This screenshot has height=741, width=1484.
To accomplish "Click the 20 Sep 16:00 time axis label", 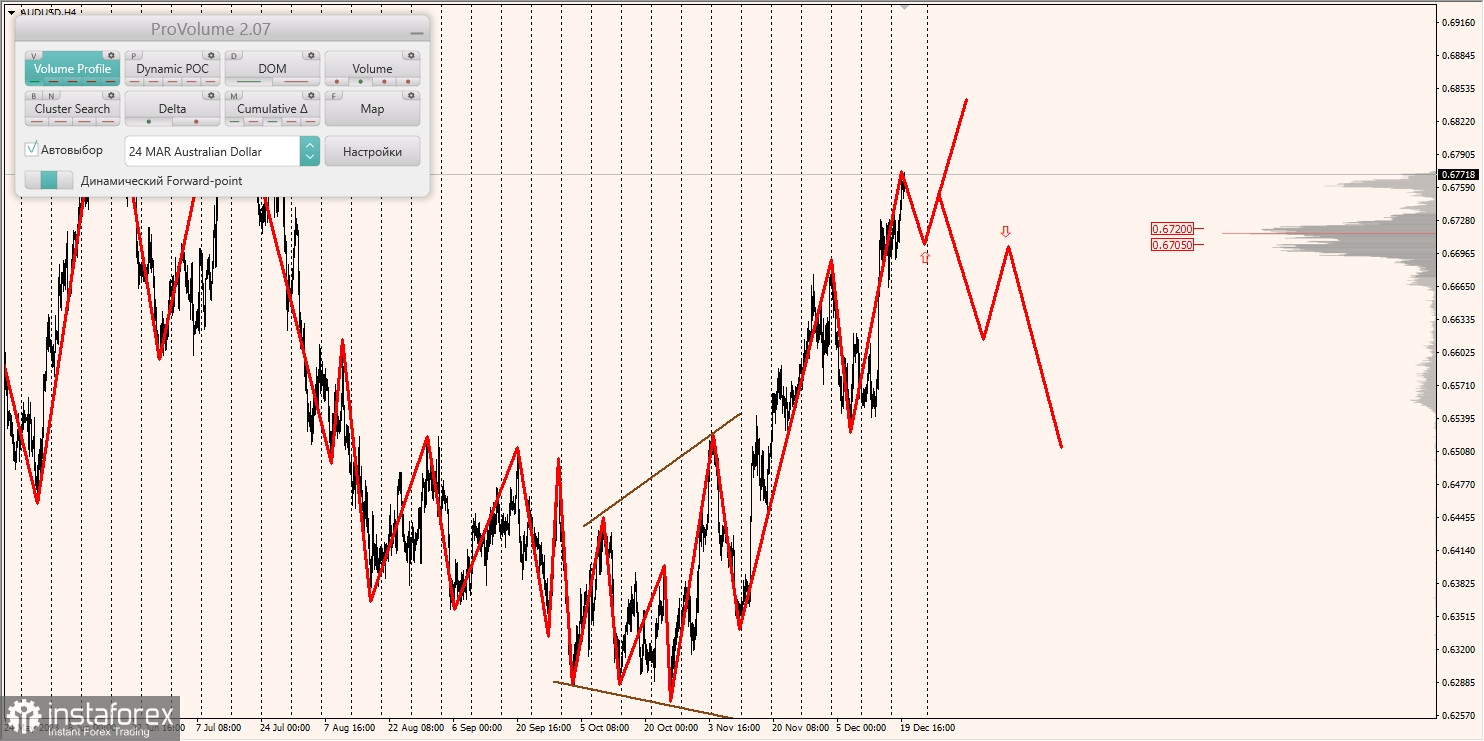I will [x=545, y=728].
